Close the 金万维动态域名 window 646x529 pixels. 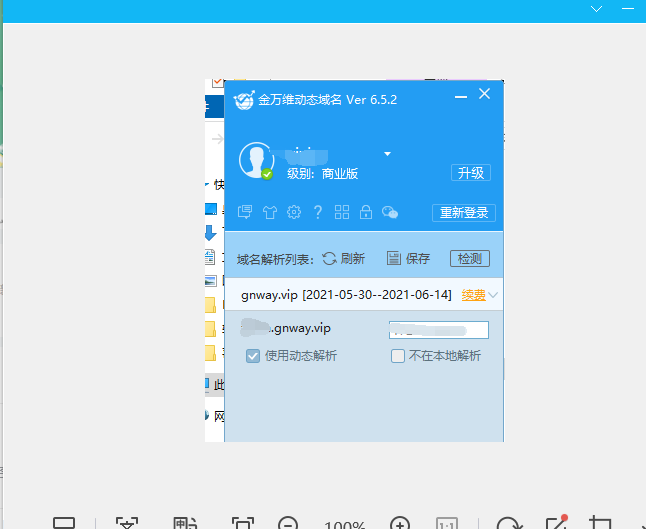tap(484, 94)
